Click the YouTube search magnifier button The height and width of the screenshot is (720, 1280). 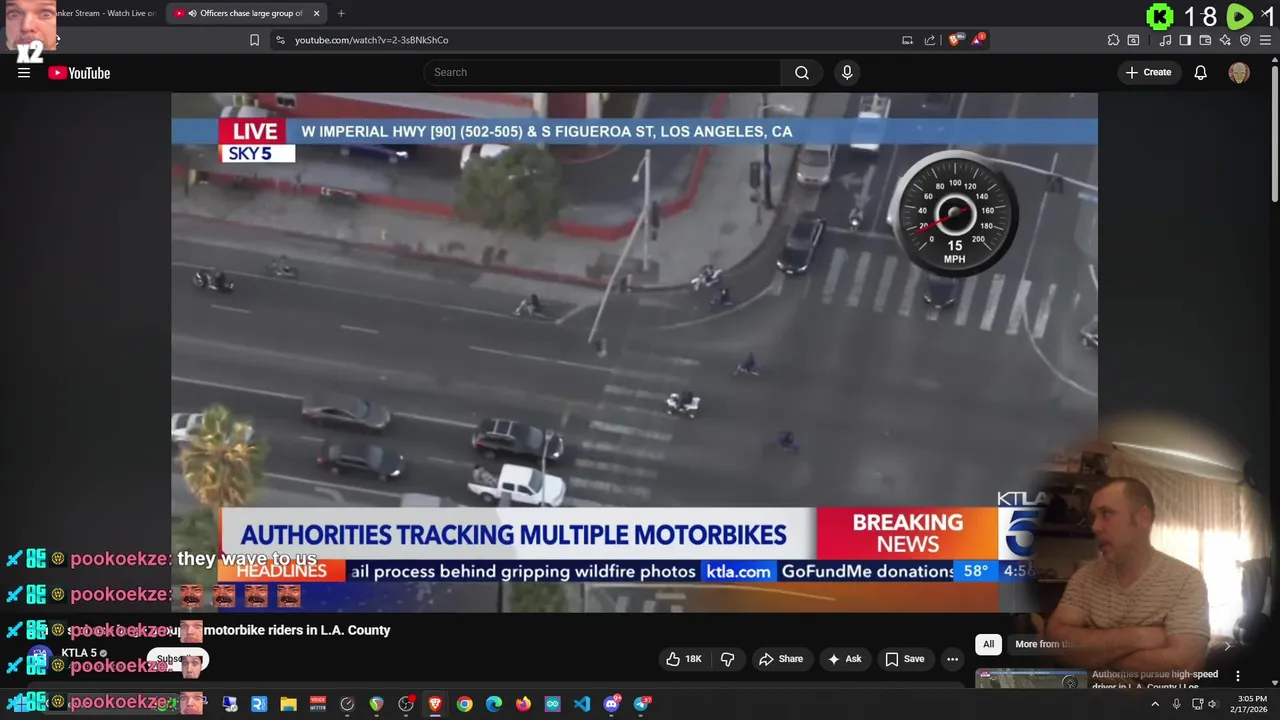pyautogui.click(x=802, y=72)
